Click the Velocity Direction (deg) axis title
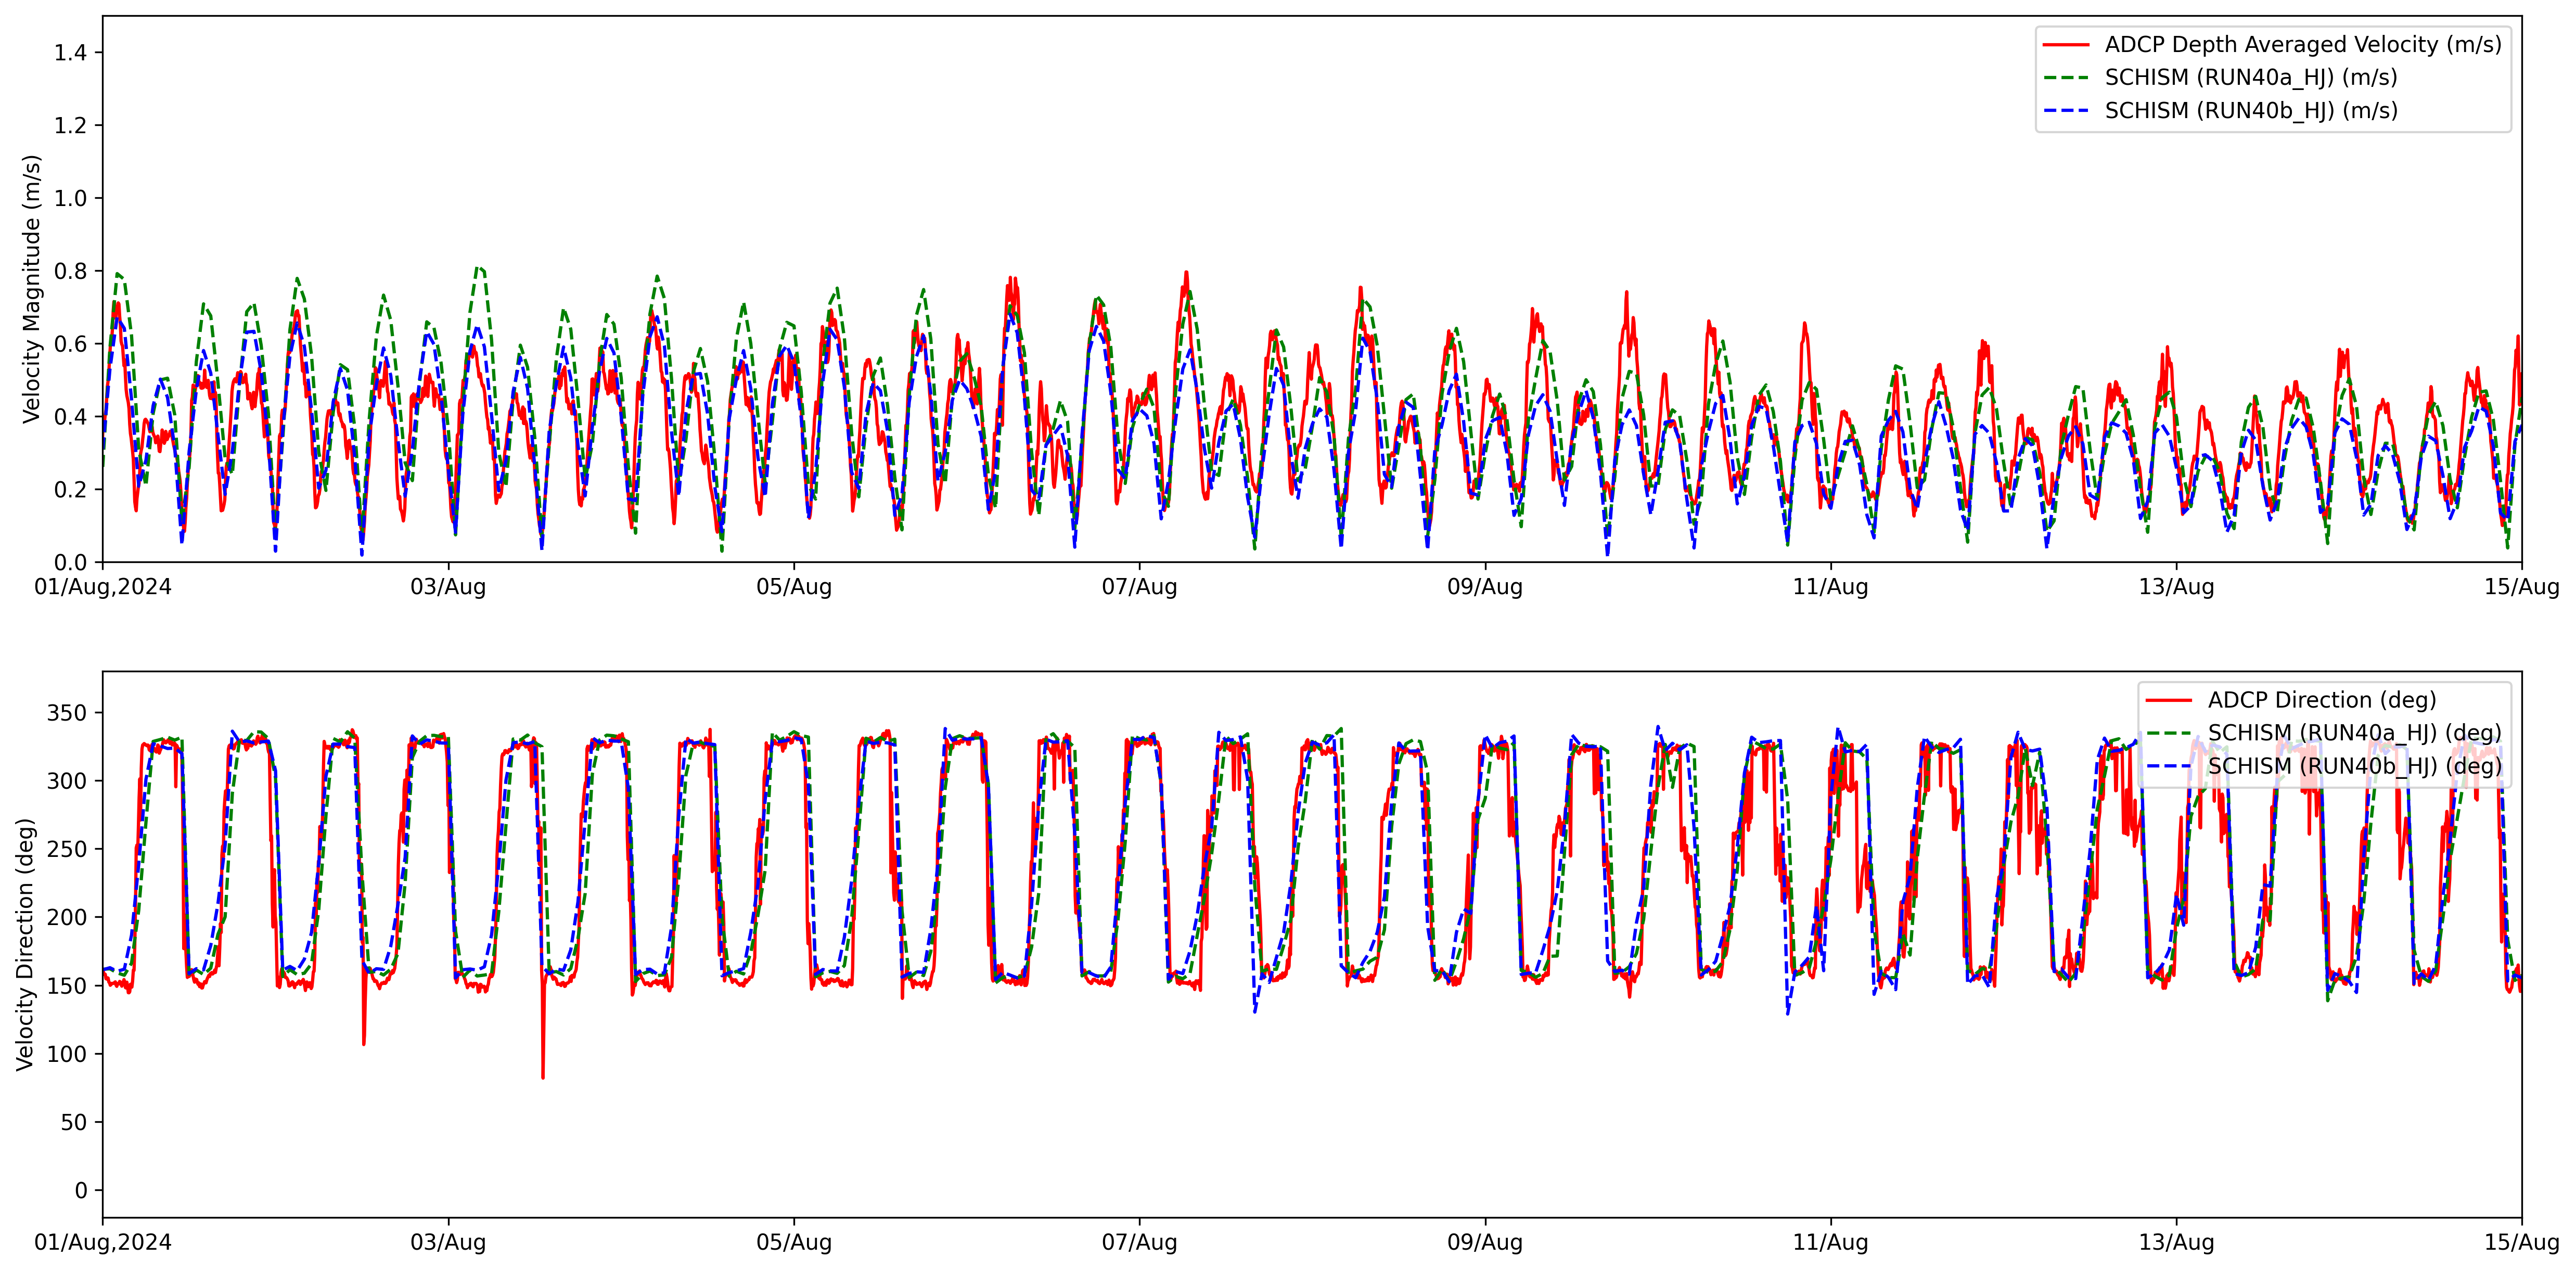The image size is (2576, 1270). coord(26,944)
